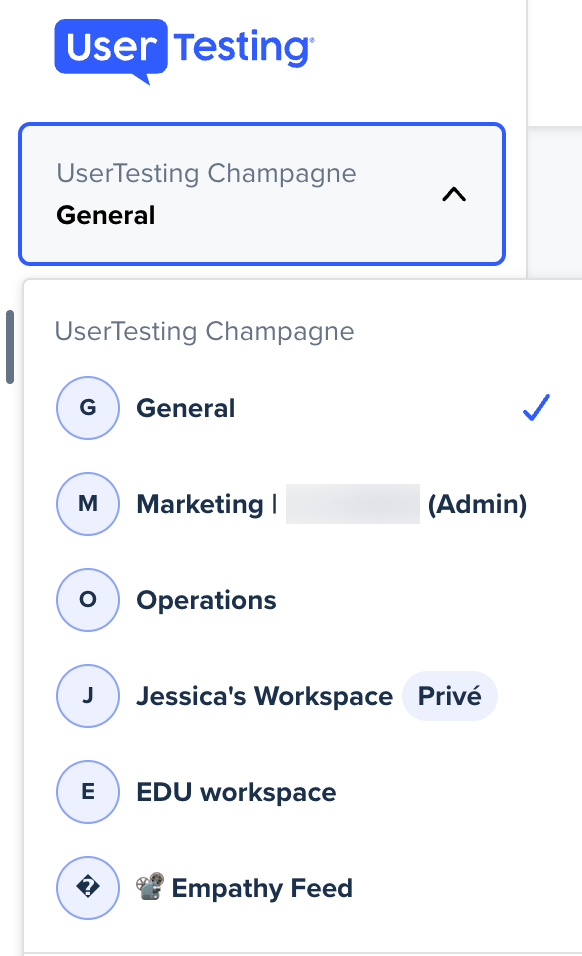582x956 pixels.
Task: Click the J avatar for Jessica's Workspace
Action: 88,696
